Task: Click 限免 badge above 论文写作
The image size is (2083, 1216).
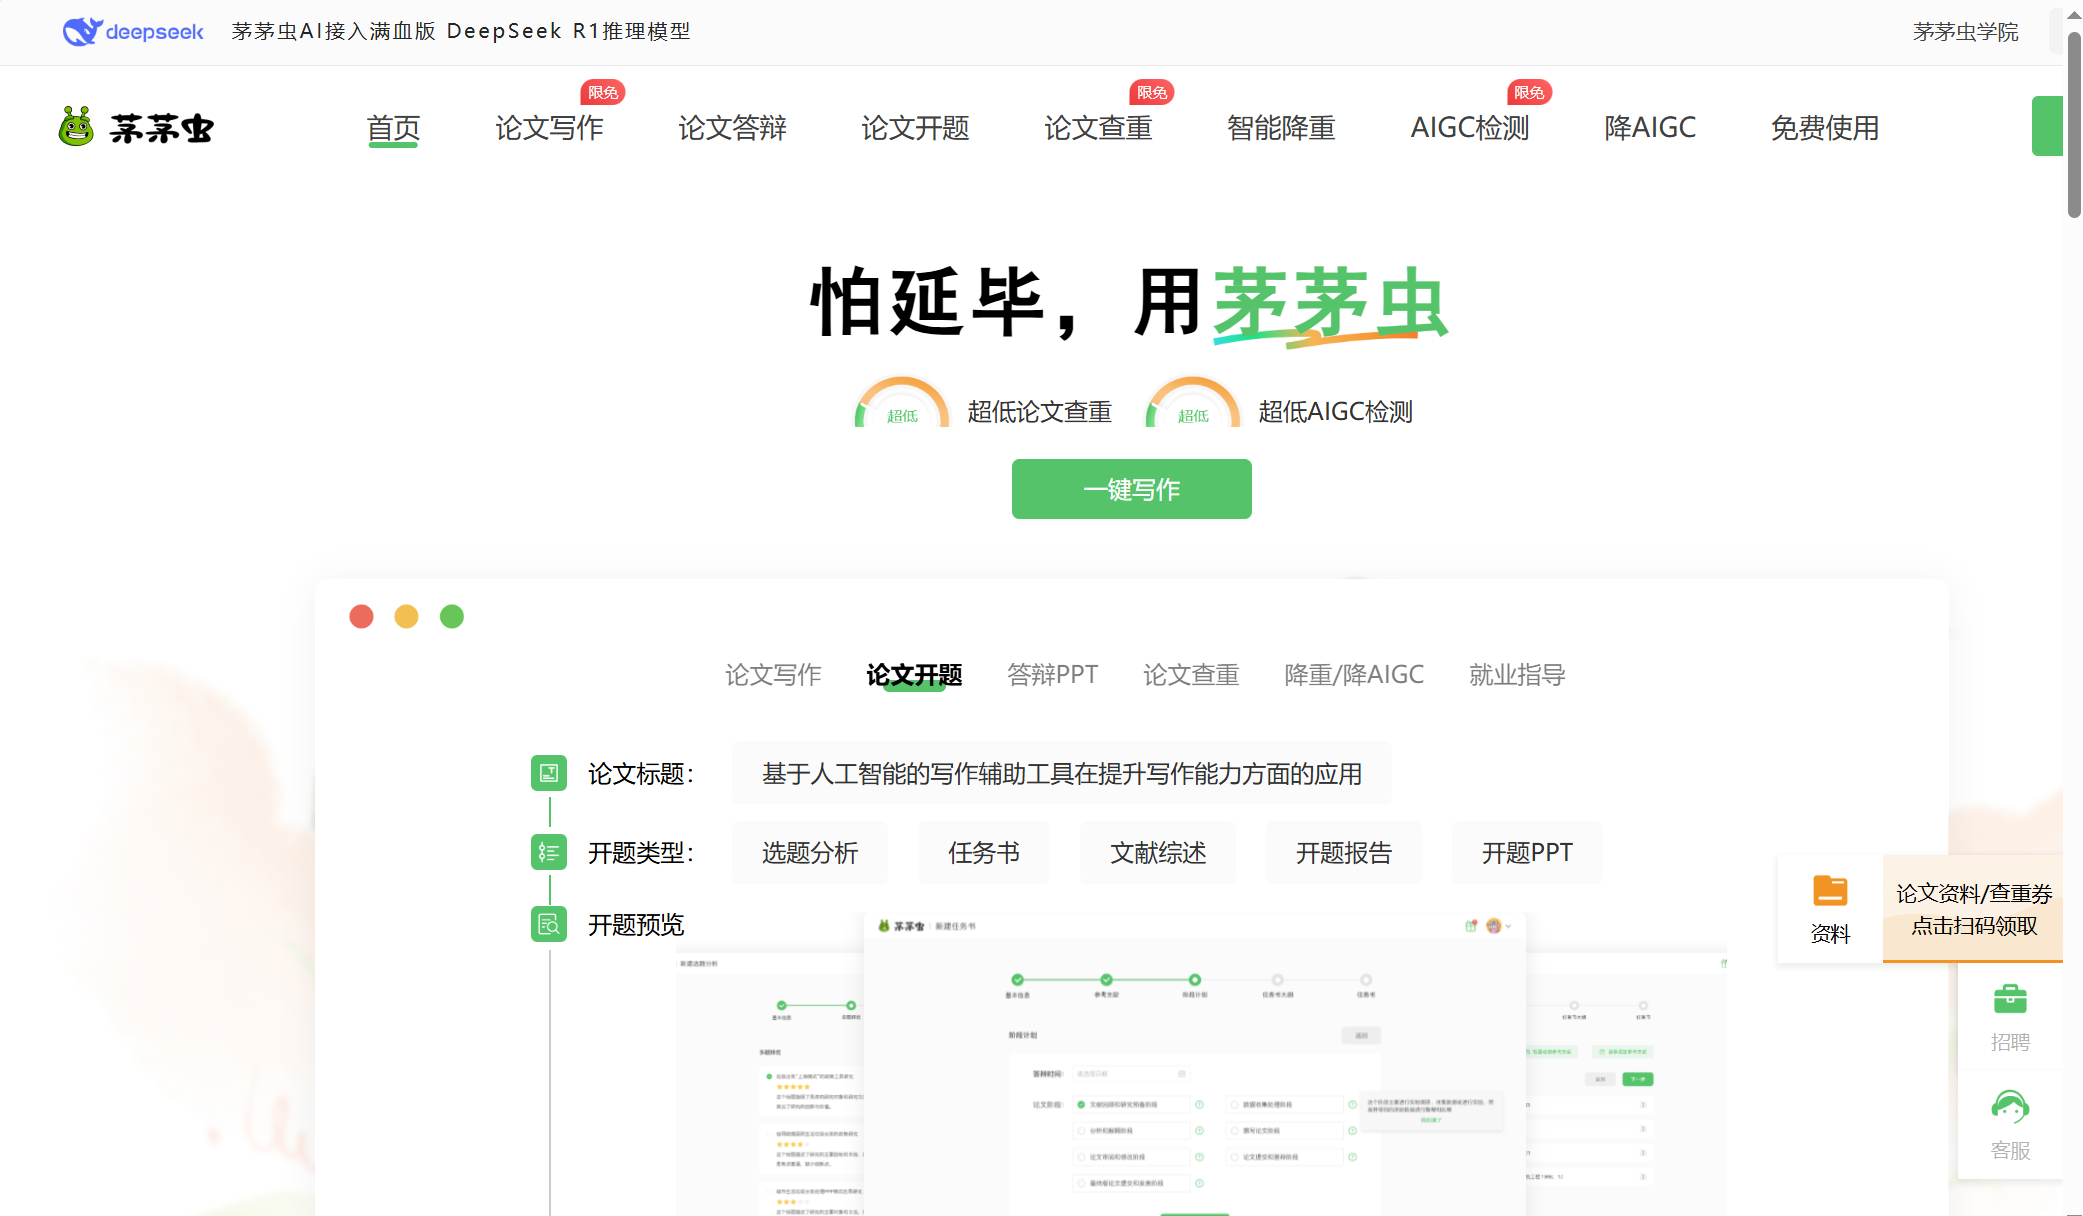Action: tap(603, 92)
